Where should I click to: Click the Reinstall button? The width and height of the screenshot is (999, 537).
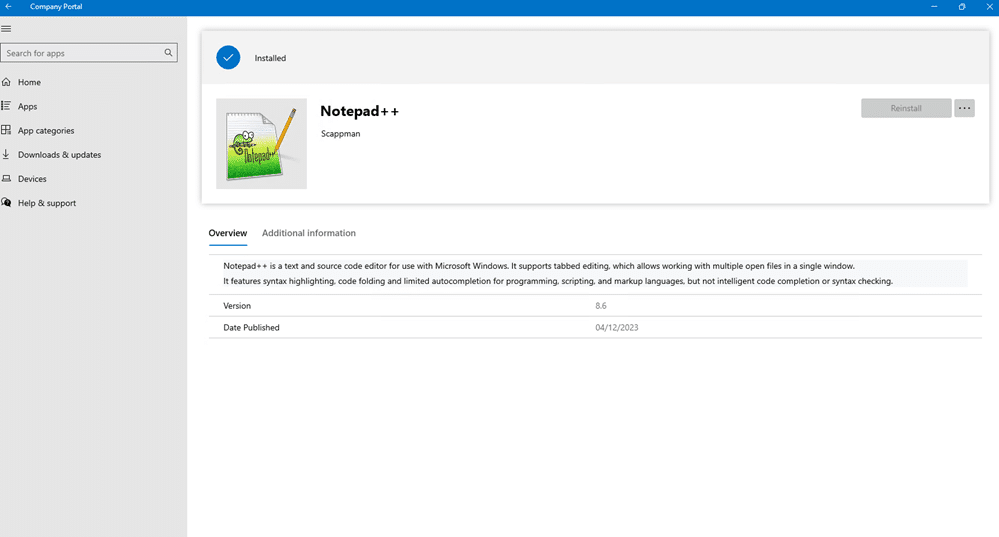click(906, 108)
